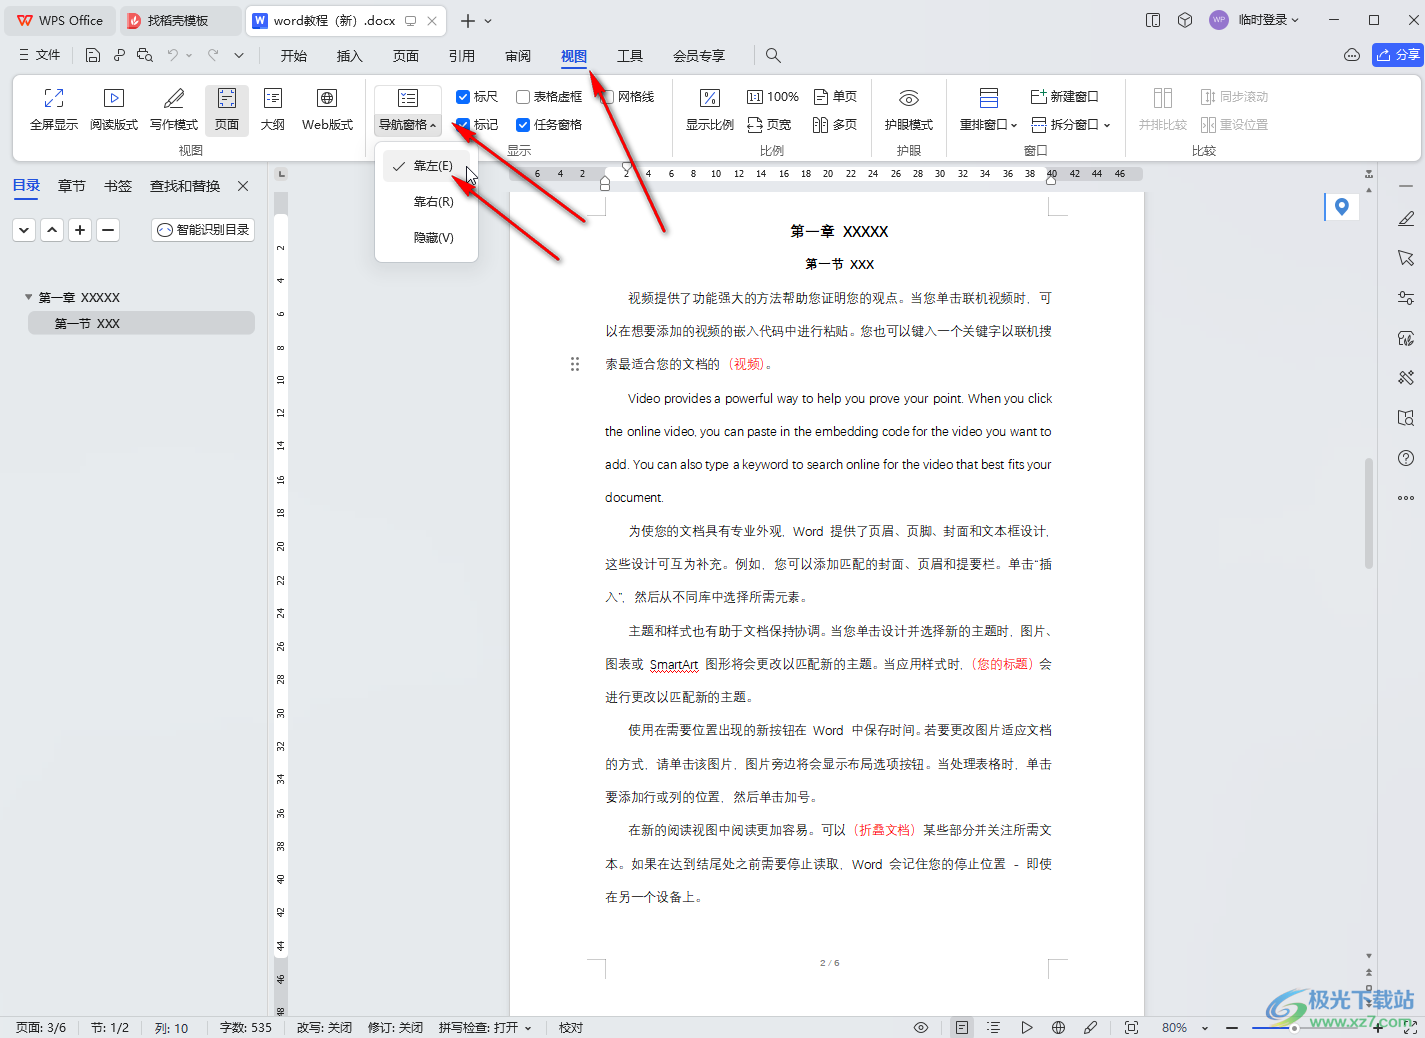Click the smart recognize TOC button
This screenshot has width=1425, height=1038.
click(203, 230)
